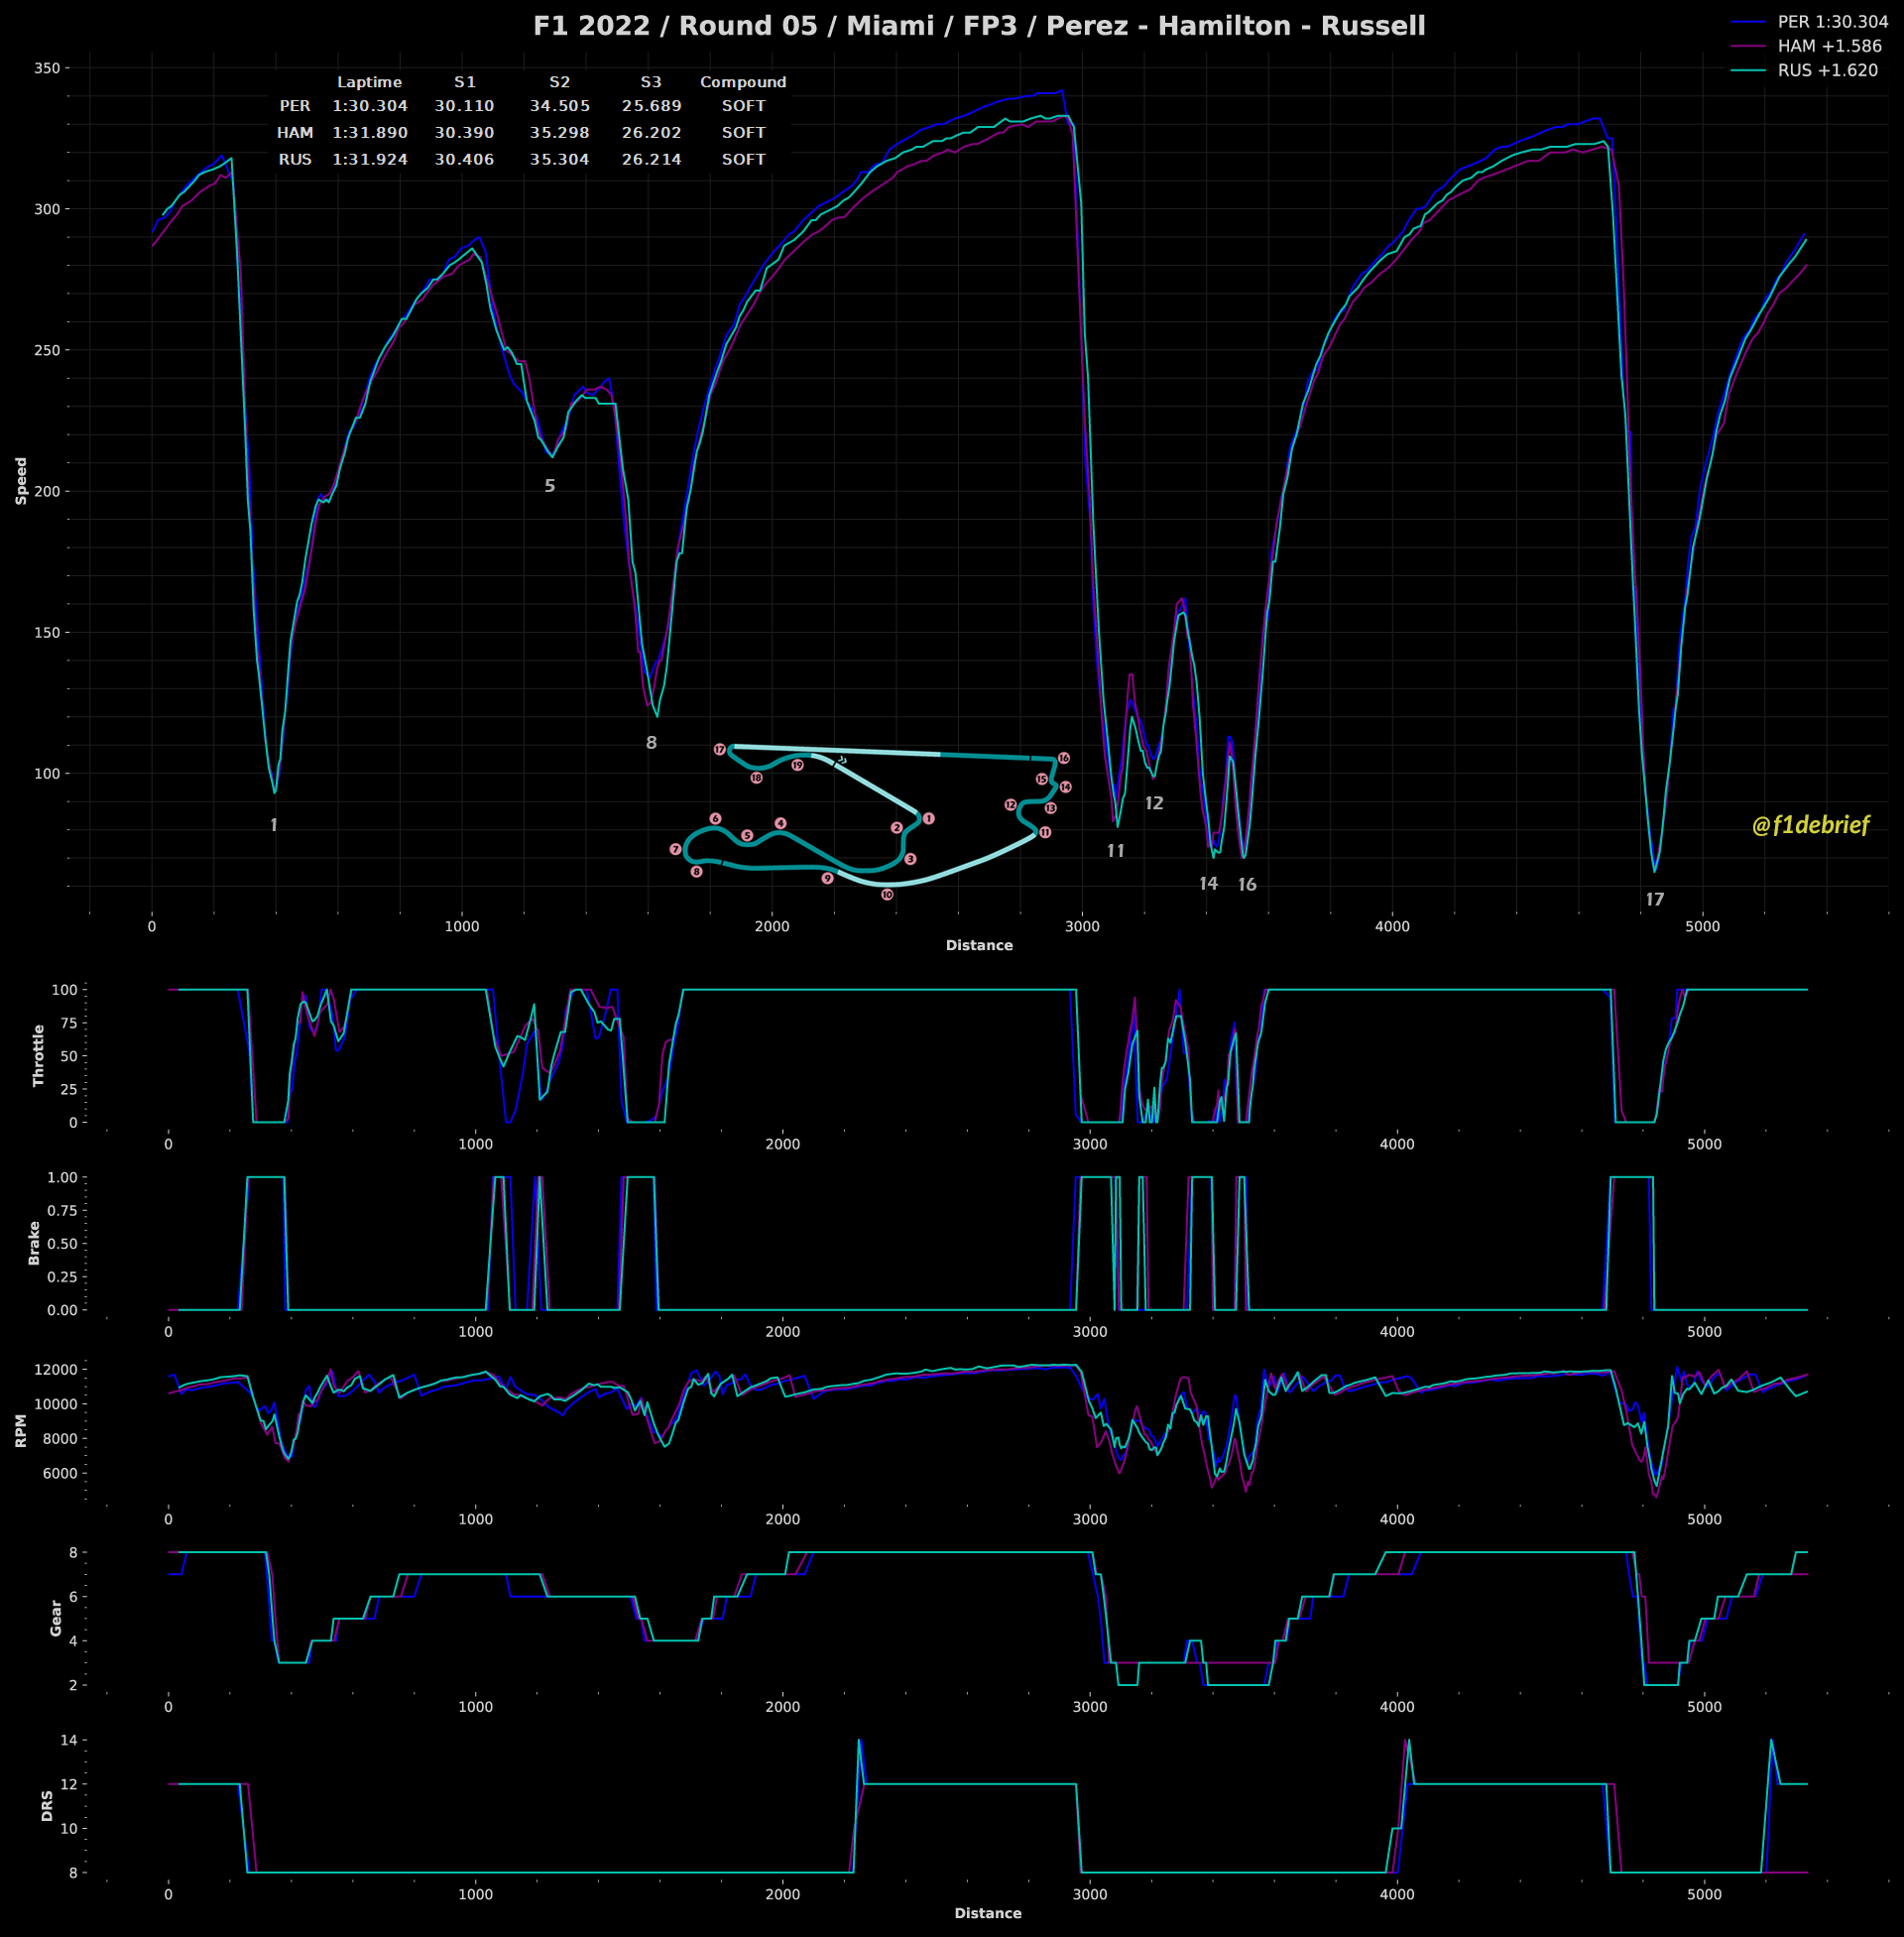Click corner label 17 on speed chart
This screenshot has width=1904, height=1937.
click(x=1655, y=900)
